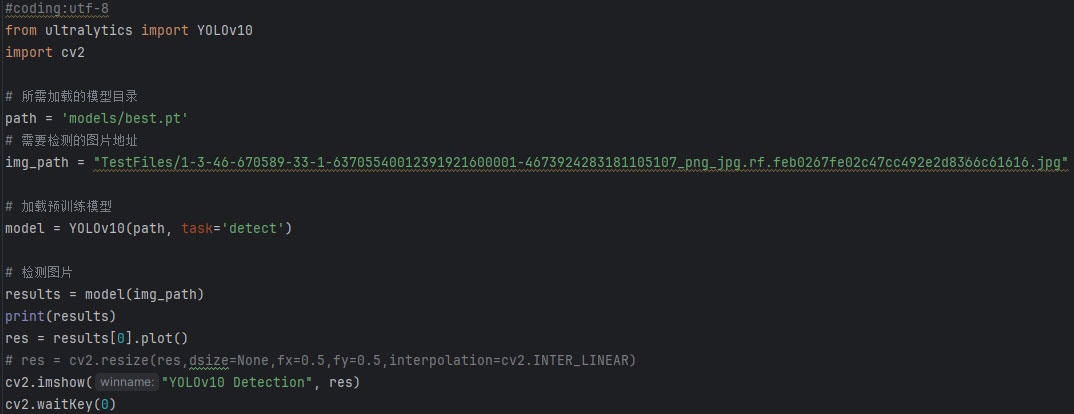The height and width of the screenshot is (414, 1074).
Task: Click the comment 加载预训练模型
Action: click(69, 206)
